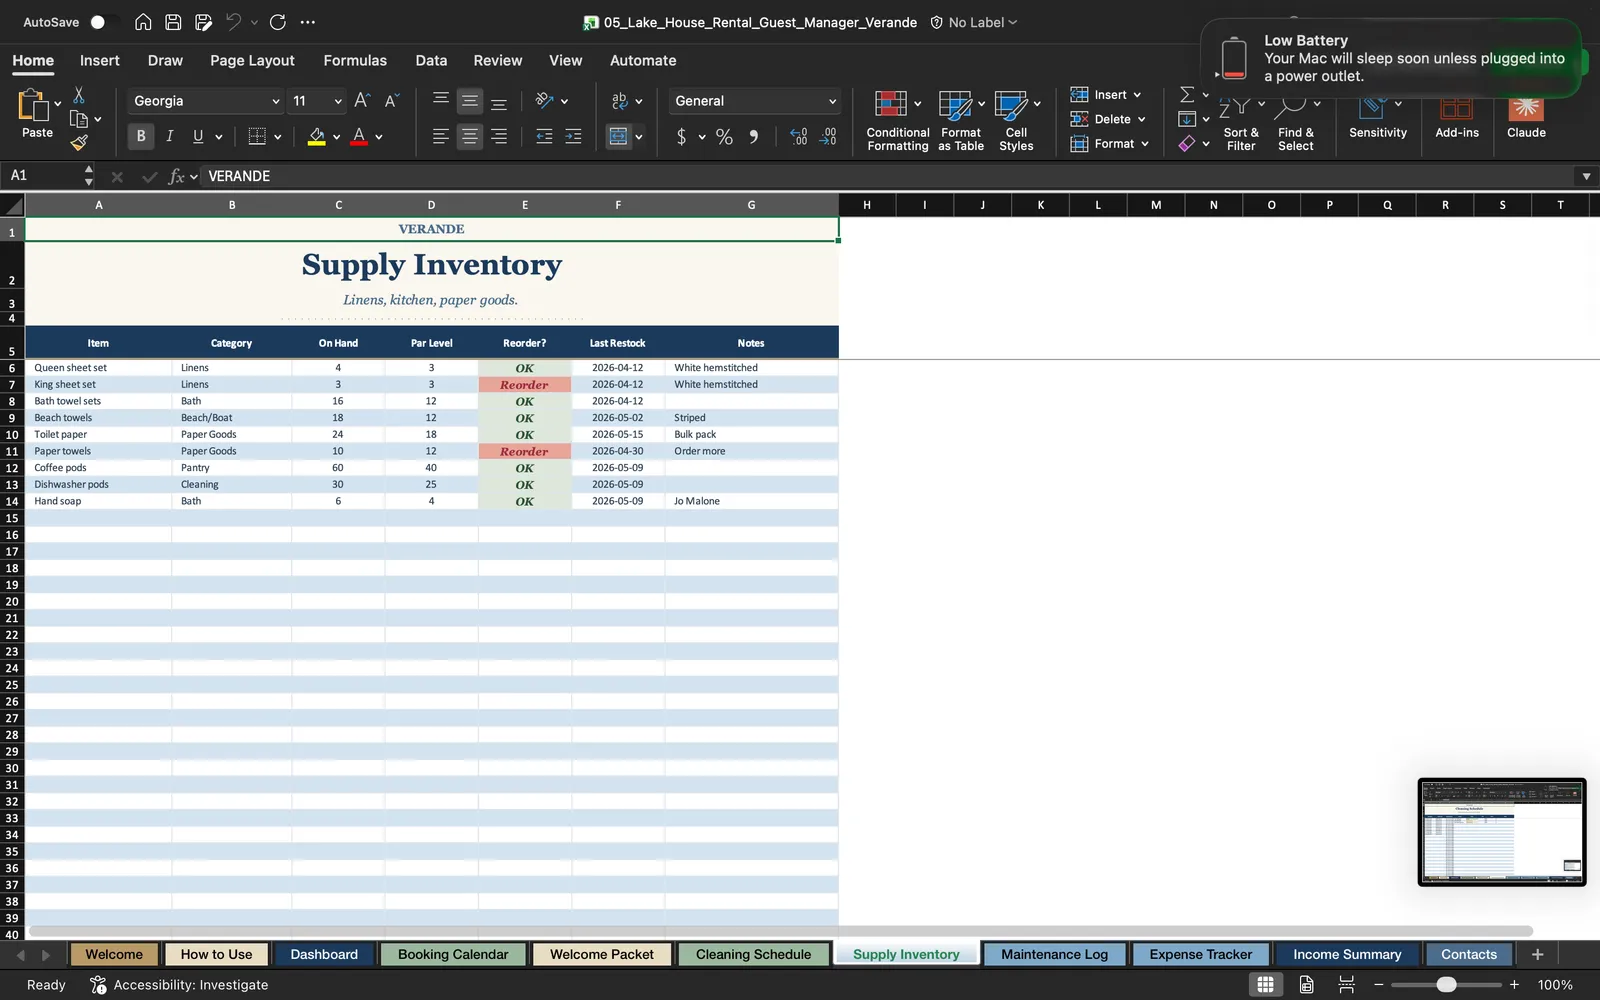Expand the General number format dropdown

[755, 101]
